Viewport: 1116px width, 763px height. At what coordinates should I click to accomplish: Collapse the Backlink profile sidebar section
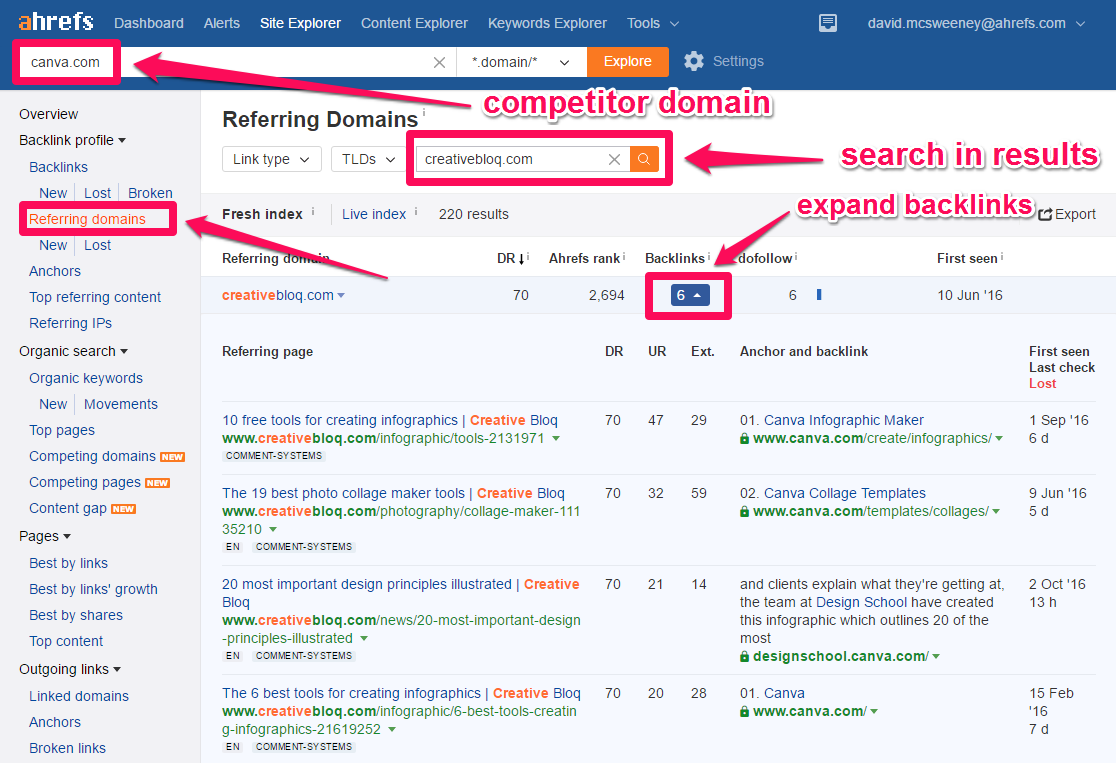point(73,140)
